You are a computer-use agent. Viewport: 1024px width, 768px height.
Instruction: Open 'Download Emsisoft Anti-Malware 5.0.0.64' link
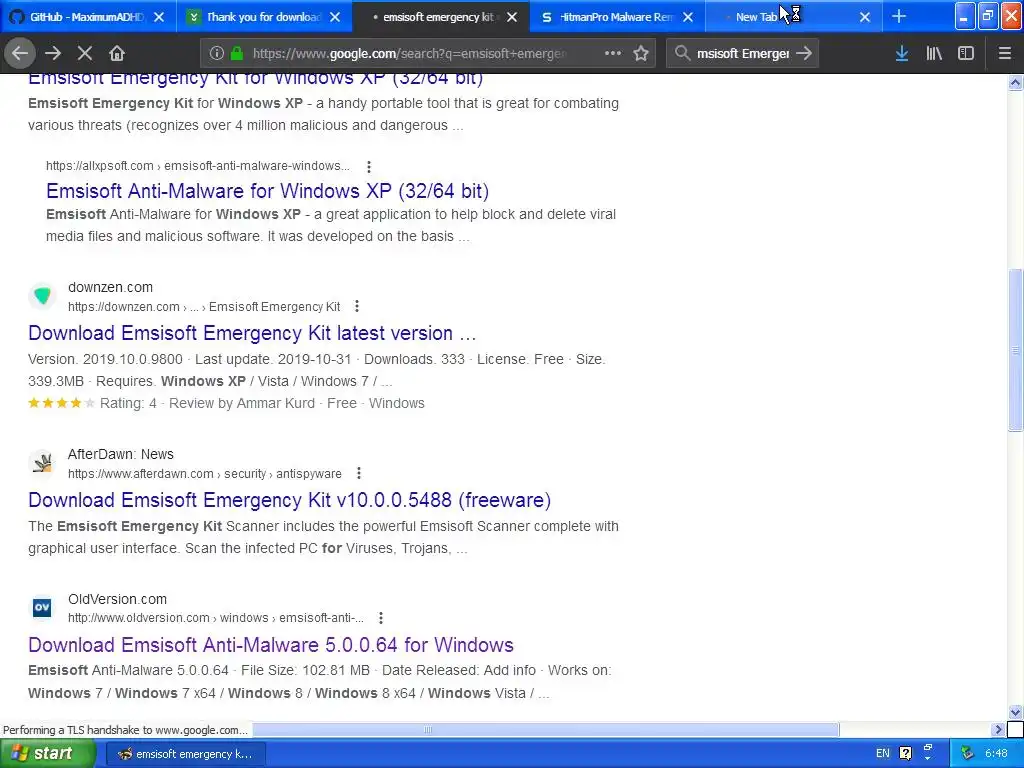coord(271,645)
